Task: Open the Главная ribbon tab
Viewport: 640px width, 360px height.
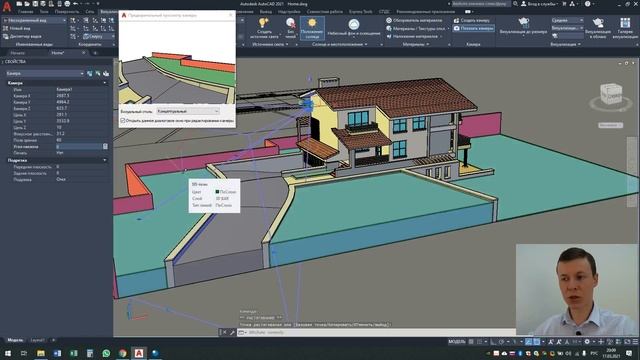Action: (25, 12)
